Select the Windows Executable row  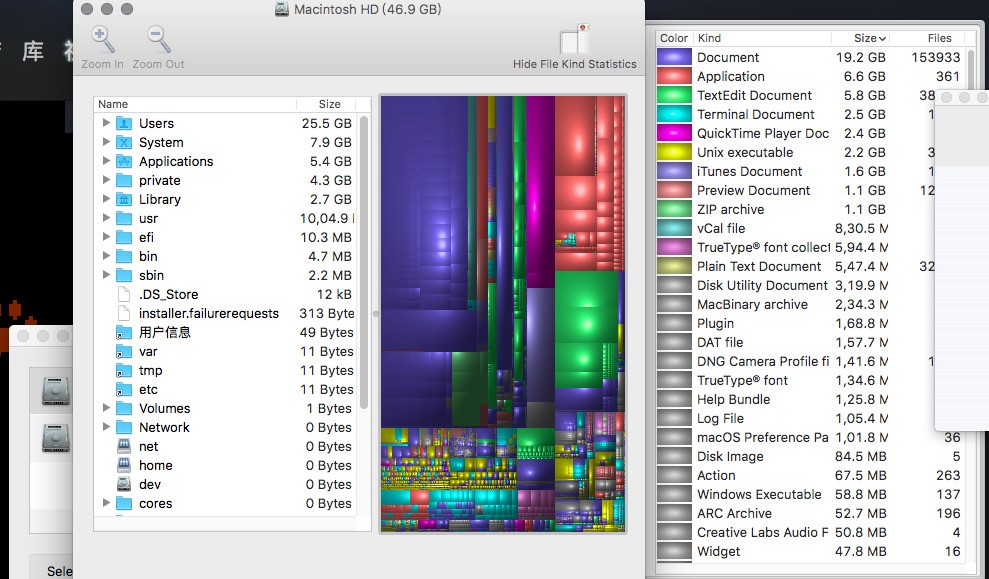pyautogui.click(x=811, y=494)
